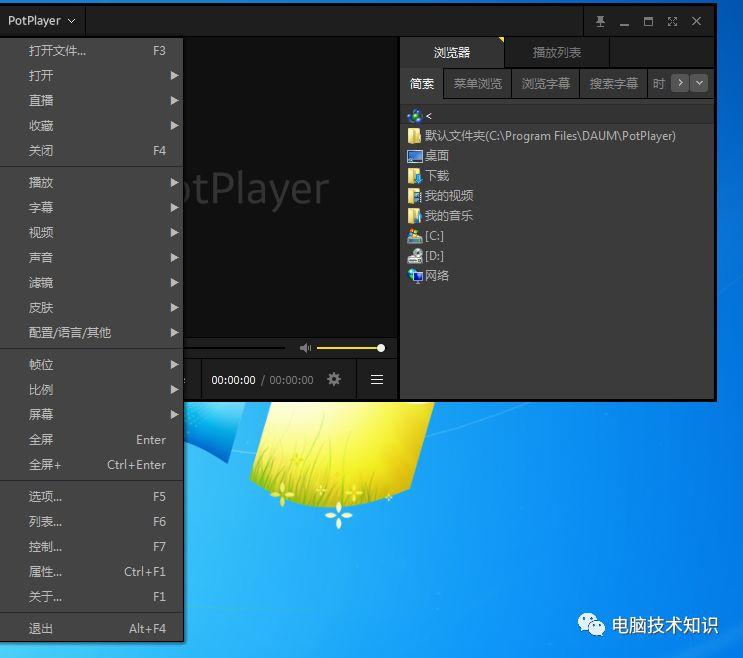Choose 全屏 Enter menu item
The width and height of the screenshot is (743, 658).
tap(91, 440)
